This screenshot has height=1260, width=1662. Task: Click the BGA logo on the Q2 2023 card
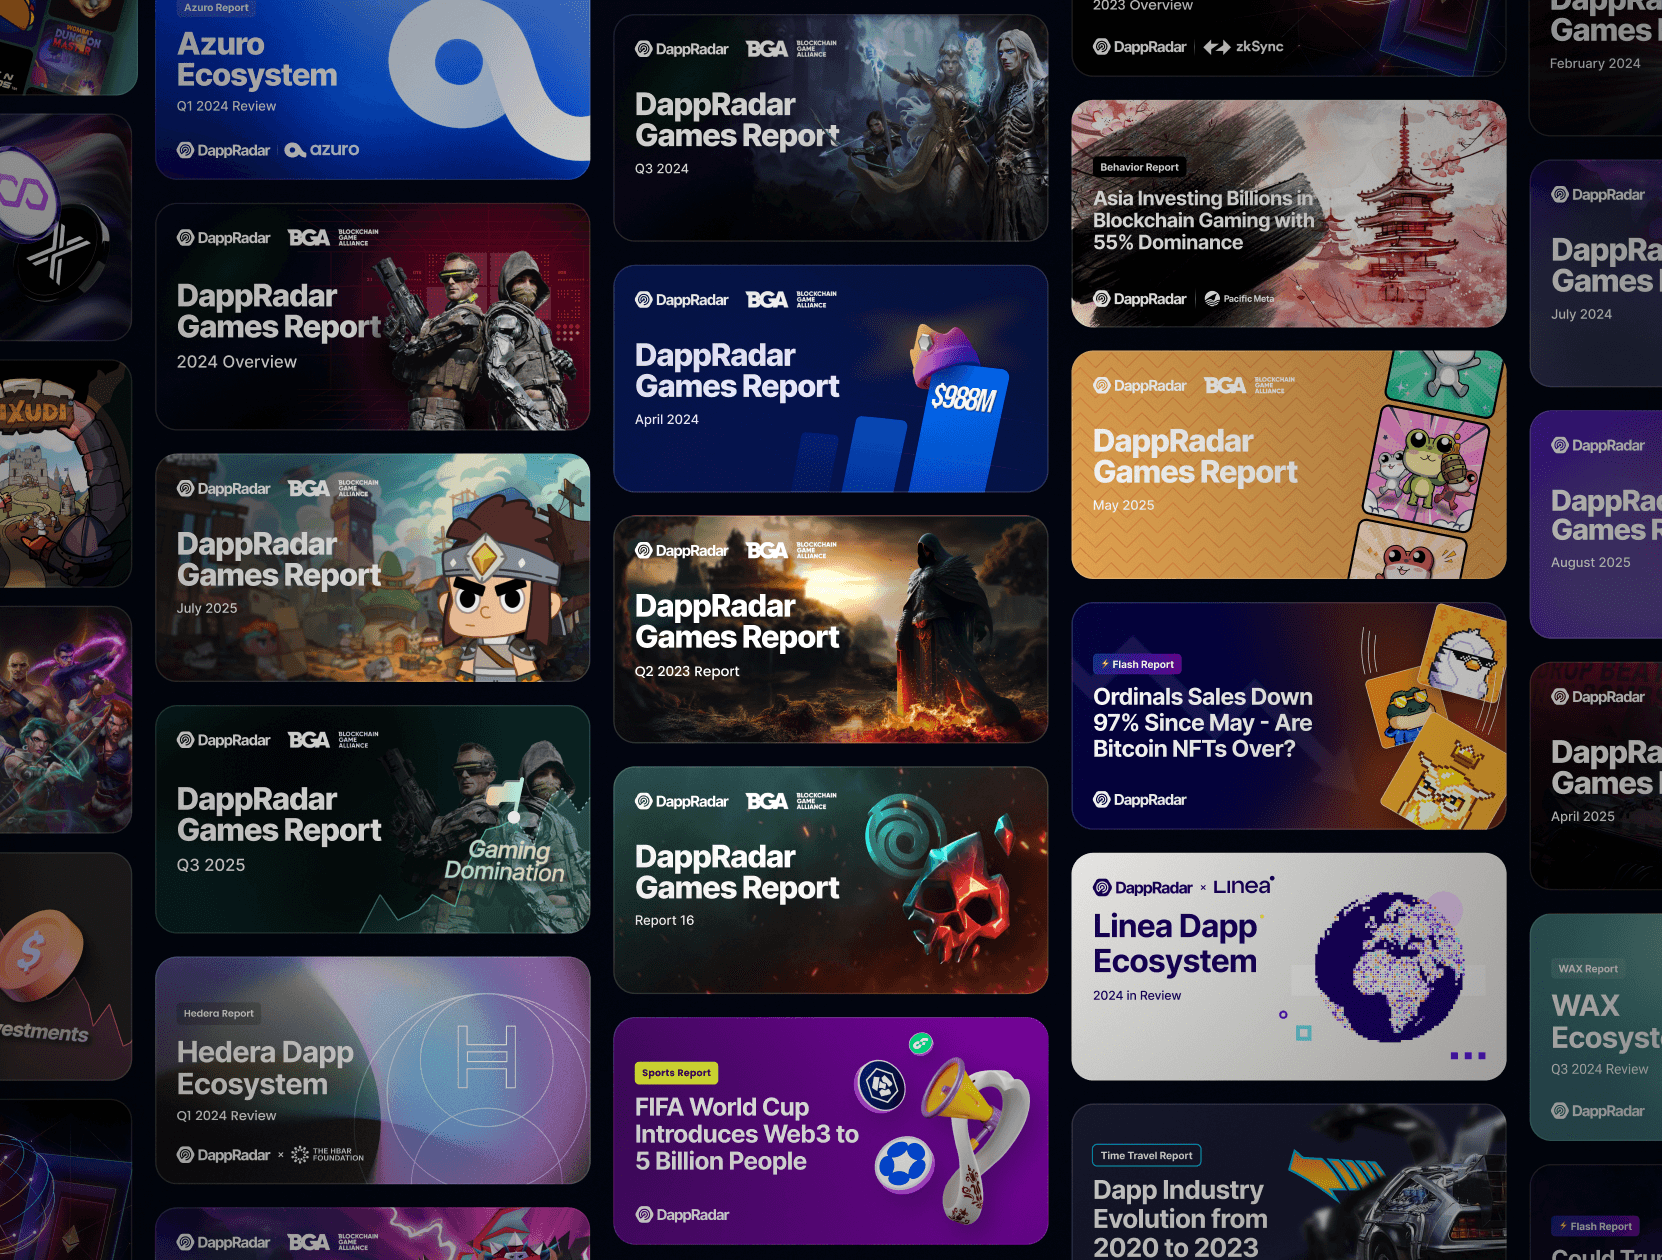click(791, 550)
